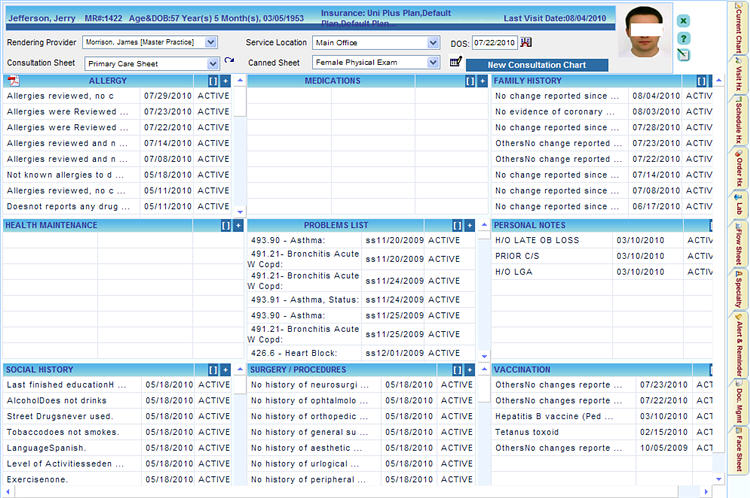Click the refresh icon beside Consultation Sheet

pos(228,62)
